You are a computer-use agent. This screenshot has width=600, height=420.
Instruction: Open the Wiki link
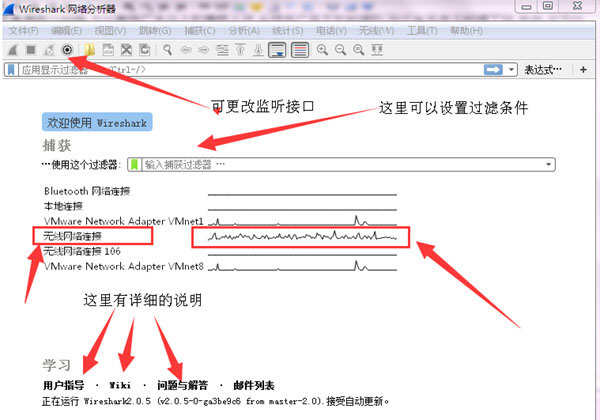pyautogui.click(x=120, y=385)
